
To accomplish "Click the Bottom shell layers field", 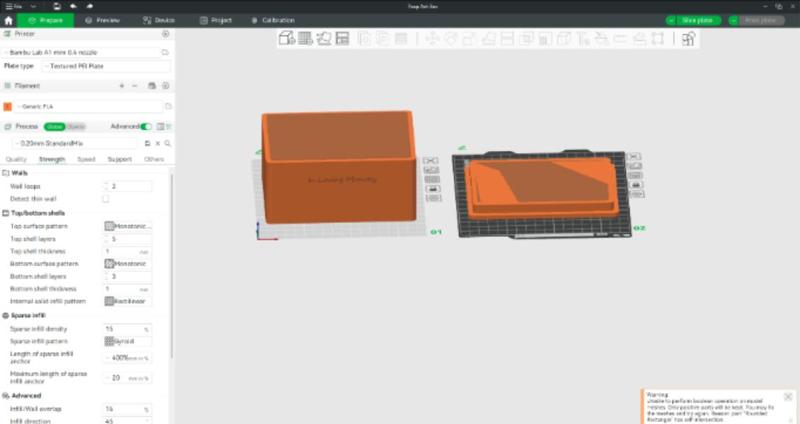I will point(128,276).
